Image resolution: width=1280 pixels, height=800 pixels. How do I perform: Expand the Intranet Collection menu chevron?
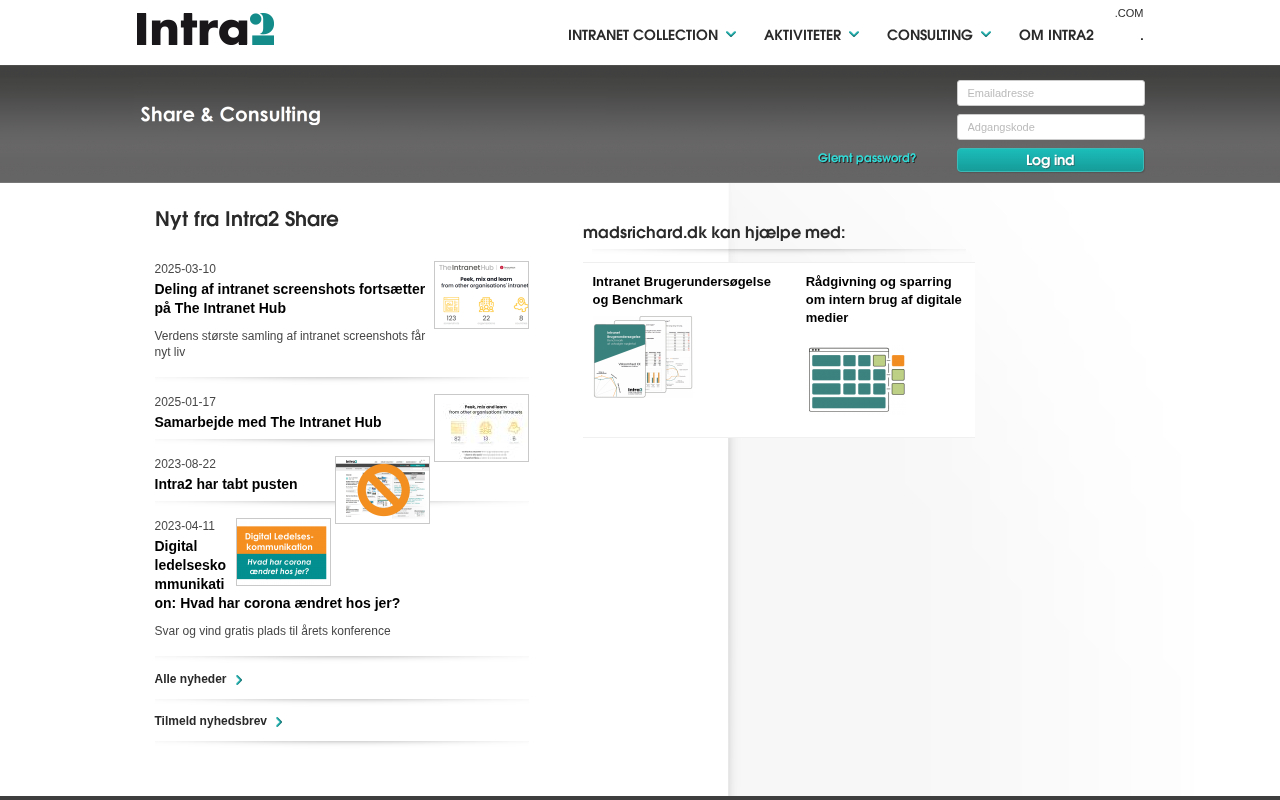point(731,34)
